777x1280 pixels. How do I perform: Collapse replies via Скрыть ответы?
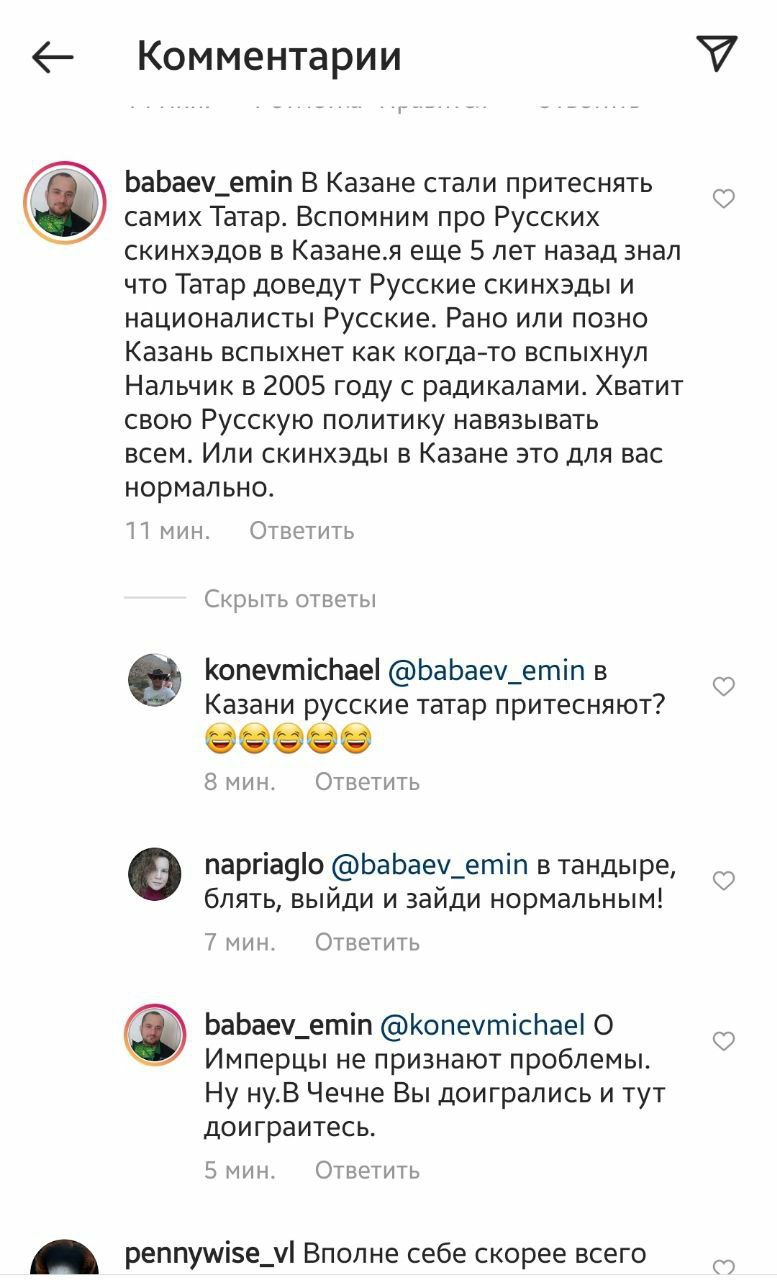290,599
